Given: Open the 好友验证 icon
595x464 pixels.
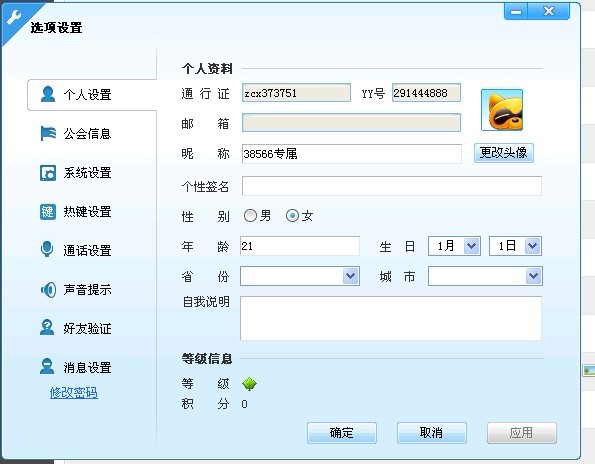Looking at the screenshot, I should click(47, 327).
